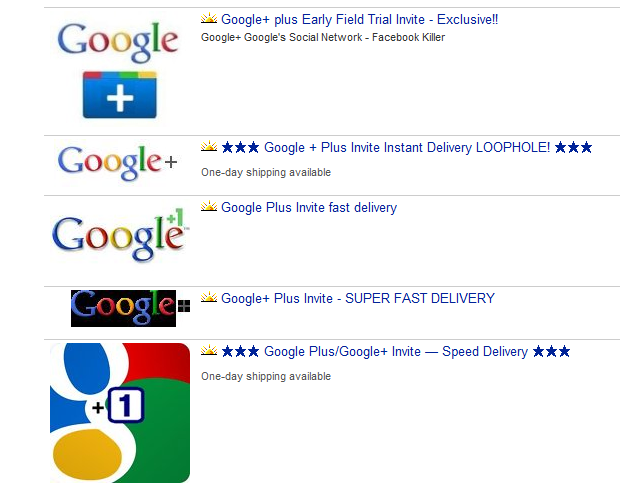The image size is (620, 491).
Task: Open 'Google Plus Invite fast delivery' listing
Action: click(309, 208)
